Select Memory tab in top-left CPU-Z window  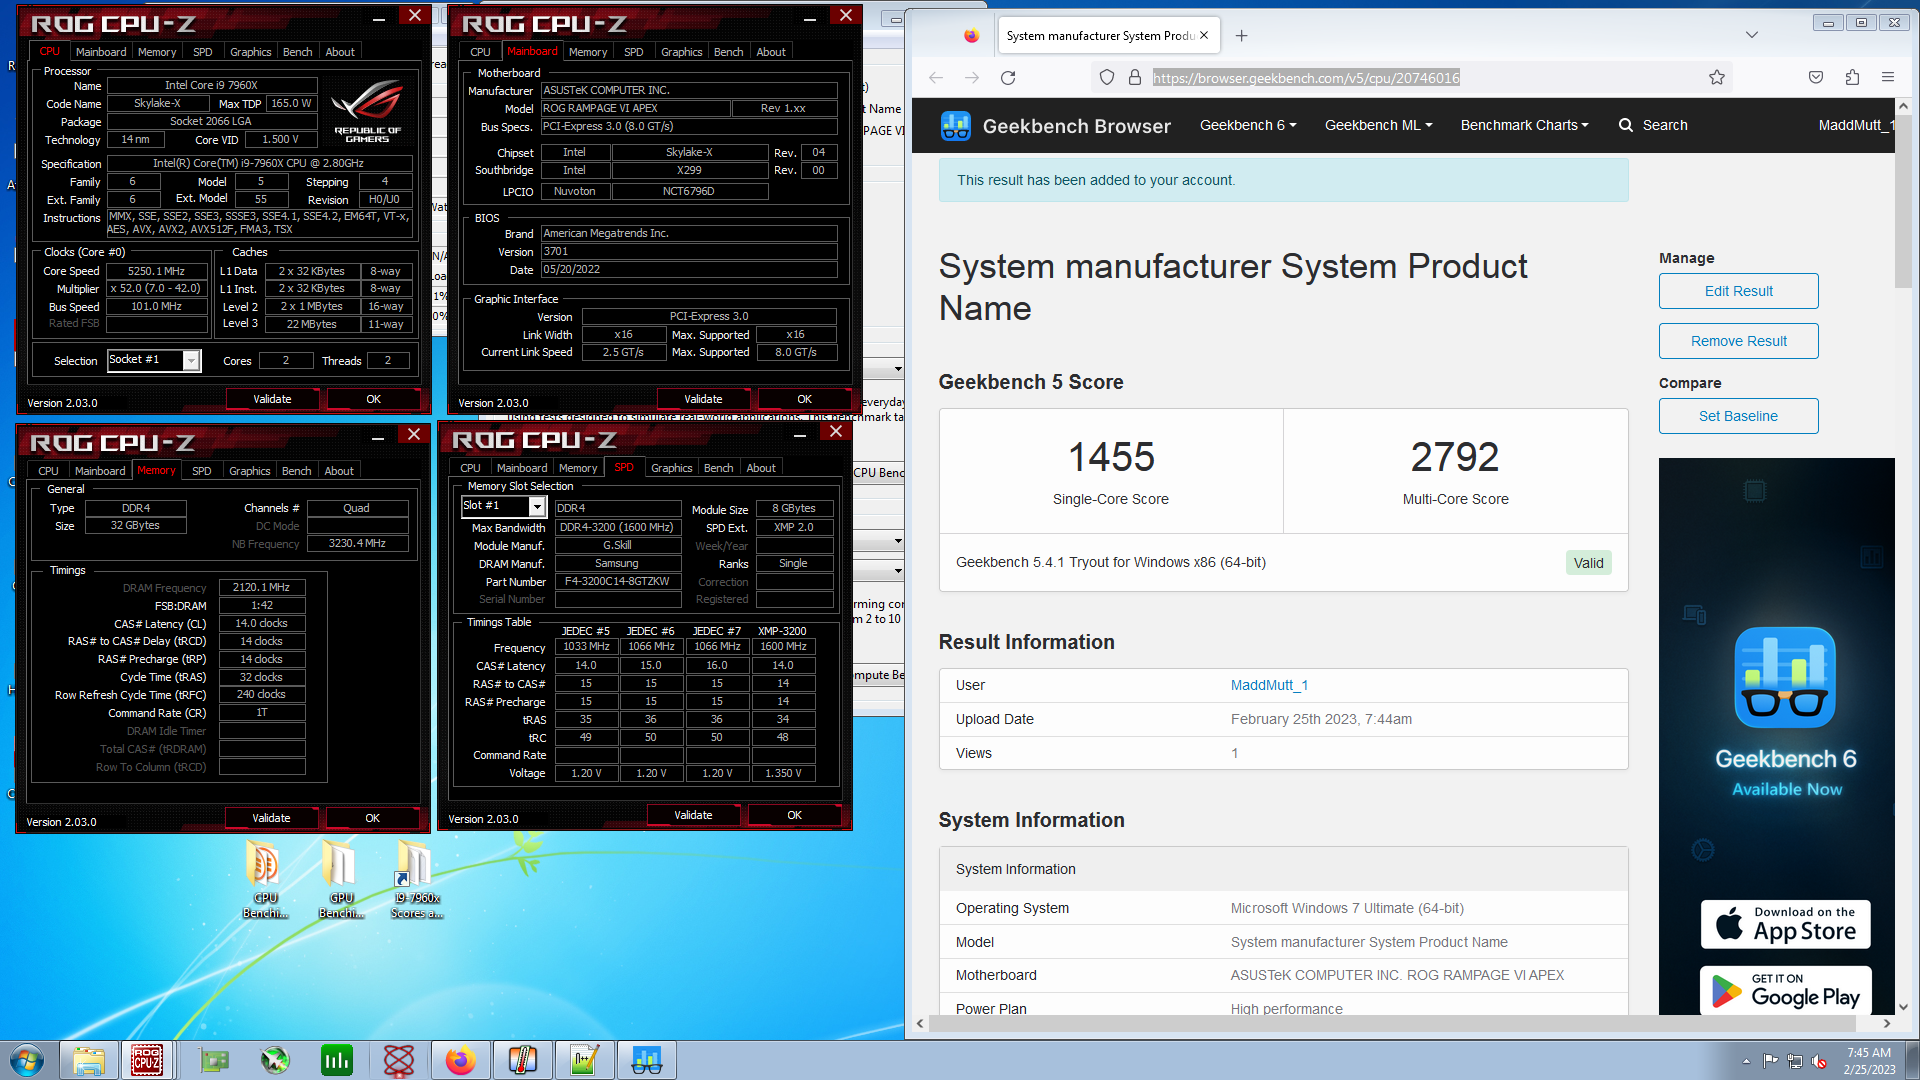pyautogui.click(x=157, y=52)
